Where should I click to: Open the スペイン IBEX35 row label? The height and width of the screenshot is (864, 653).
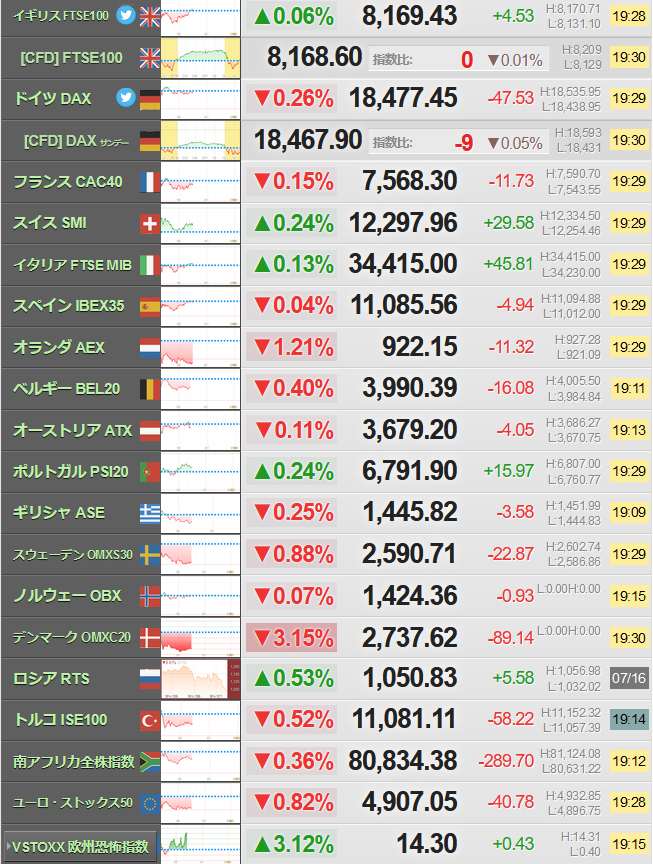[x=69, y=306]
